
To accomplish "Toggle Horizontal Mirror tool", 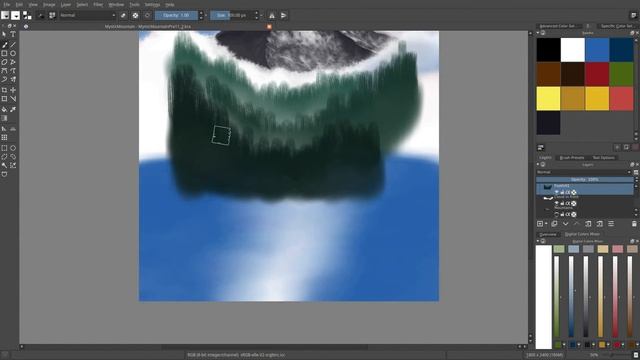I will [x=272, y=16].
